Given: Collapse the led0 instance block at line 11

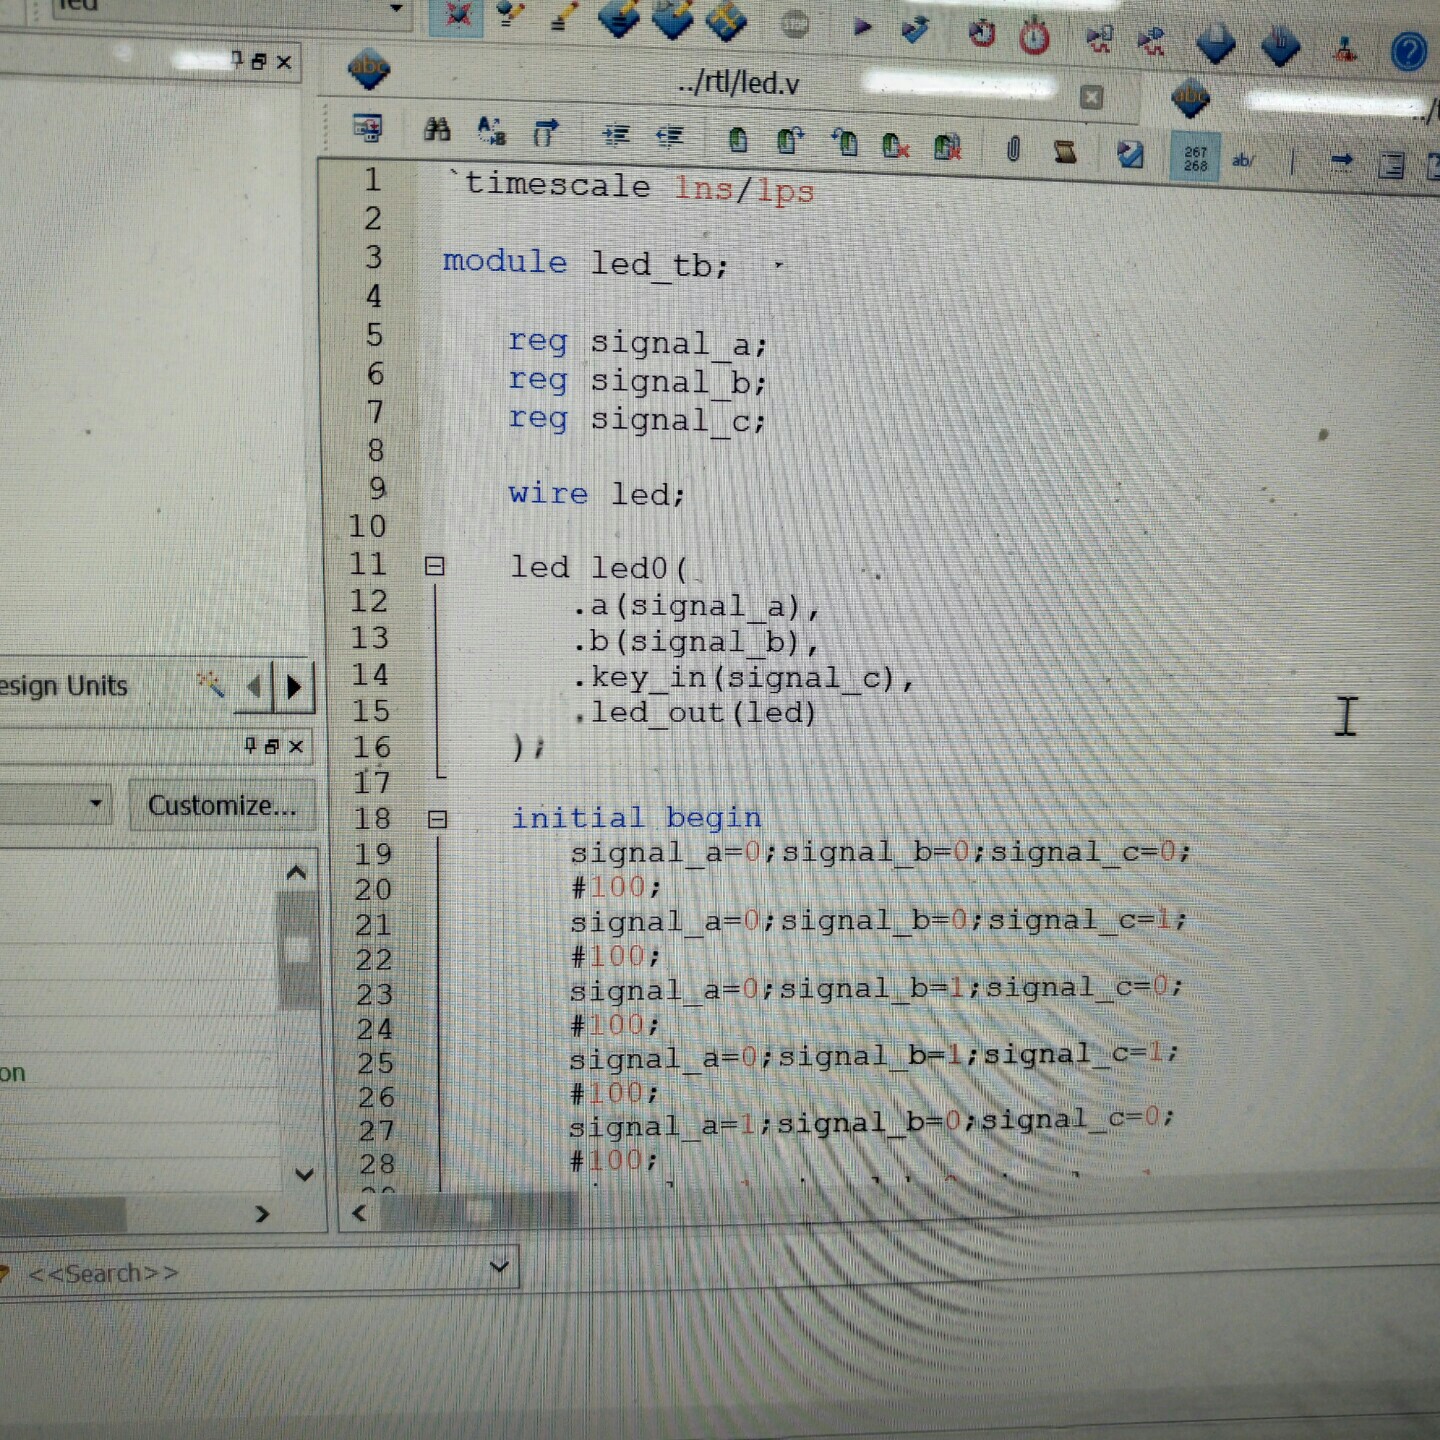Looking at the screenshot, I should pos(434,566).
